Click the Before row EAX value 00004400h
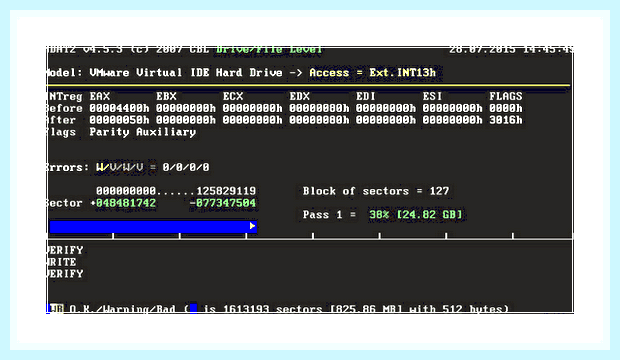The image size is (620, 360). pos(119,108)
